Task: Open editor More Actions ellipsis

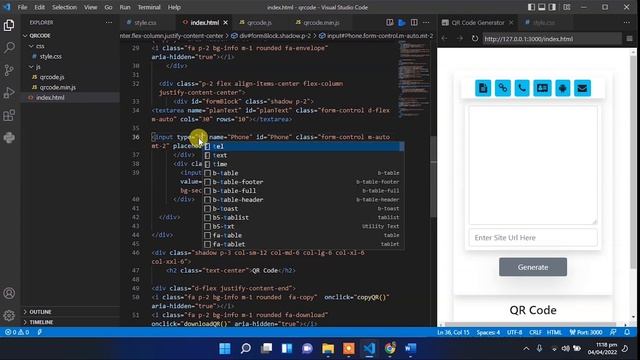Action: click(x=426, y=22)
